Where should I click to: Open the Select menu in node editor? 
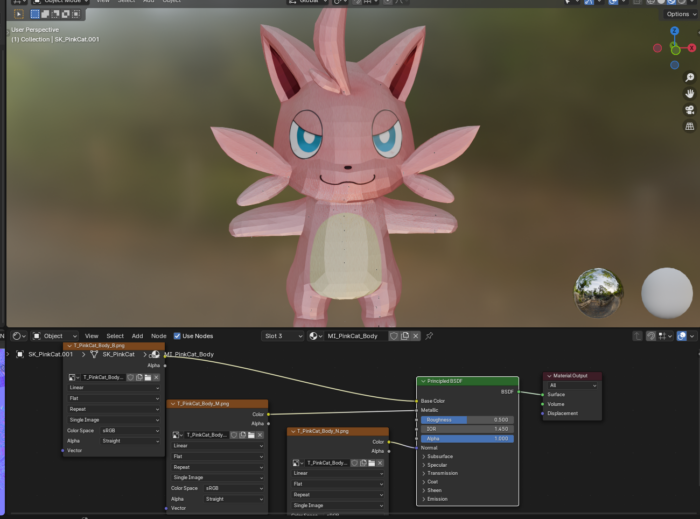coord(115,336)
